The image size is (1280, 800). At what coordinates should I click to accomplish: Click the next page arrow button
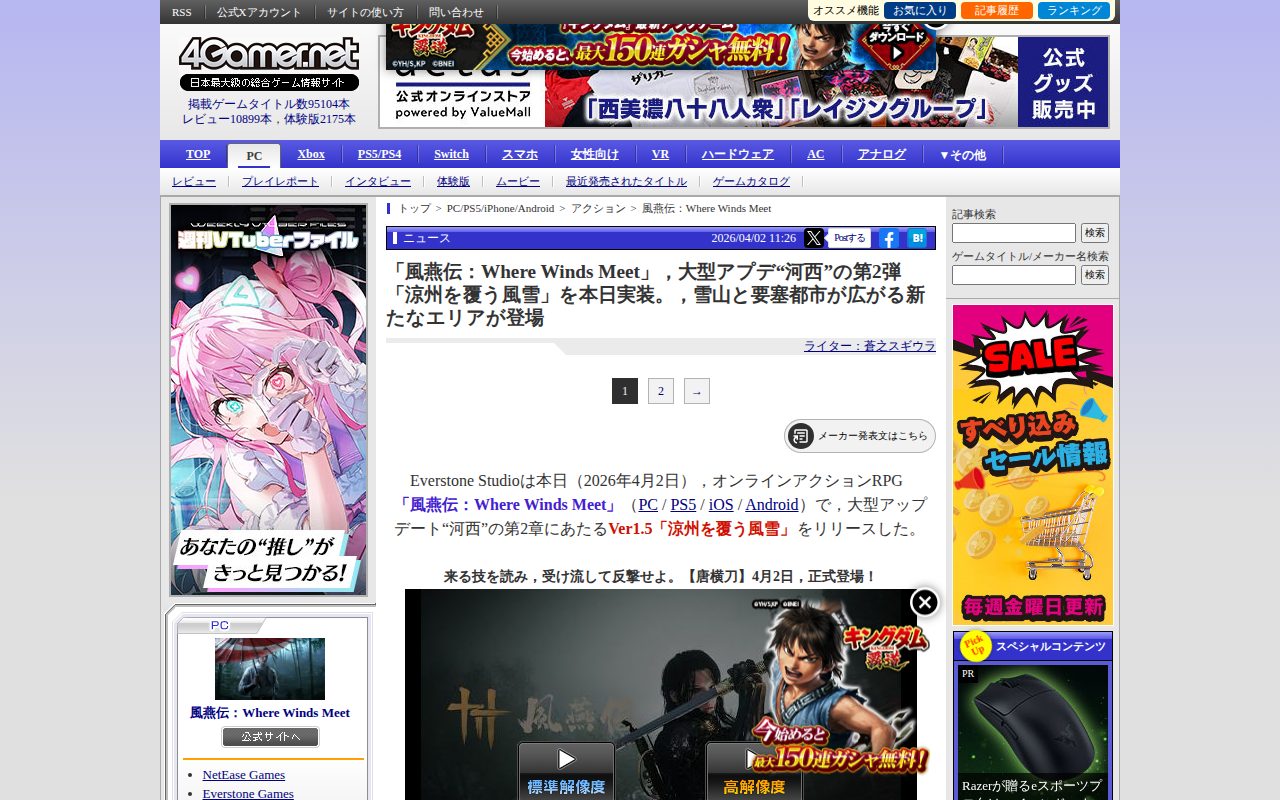point(697,391)
